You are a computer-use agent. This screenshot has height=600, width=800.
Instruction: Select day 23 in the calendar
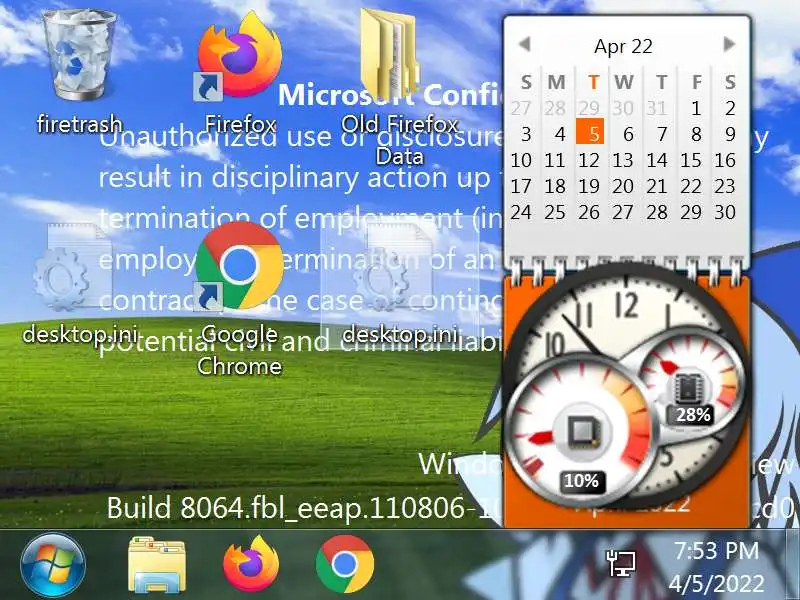coord(725,186)
